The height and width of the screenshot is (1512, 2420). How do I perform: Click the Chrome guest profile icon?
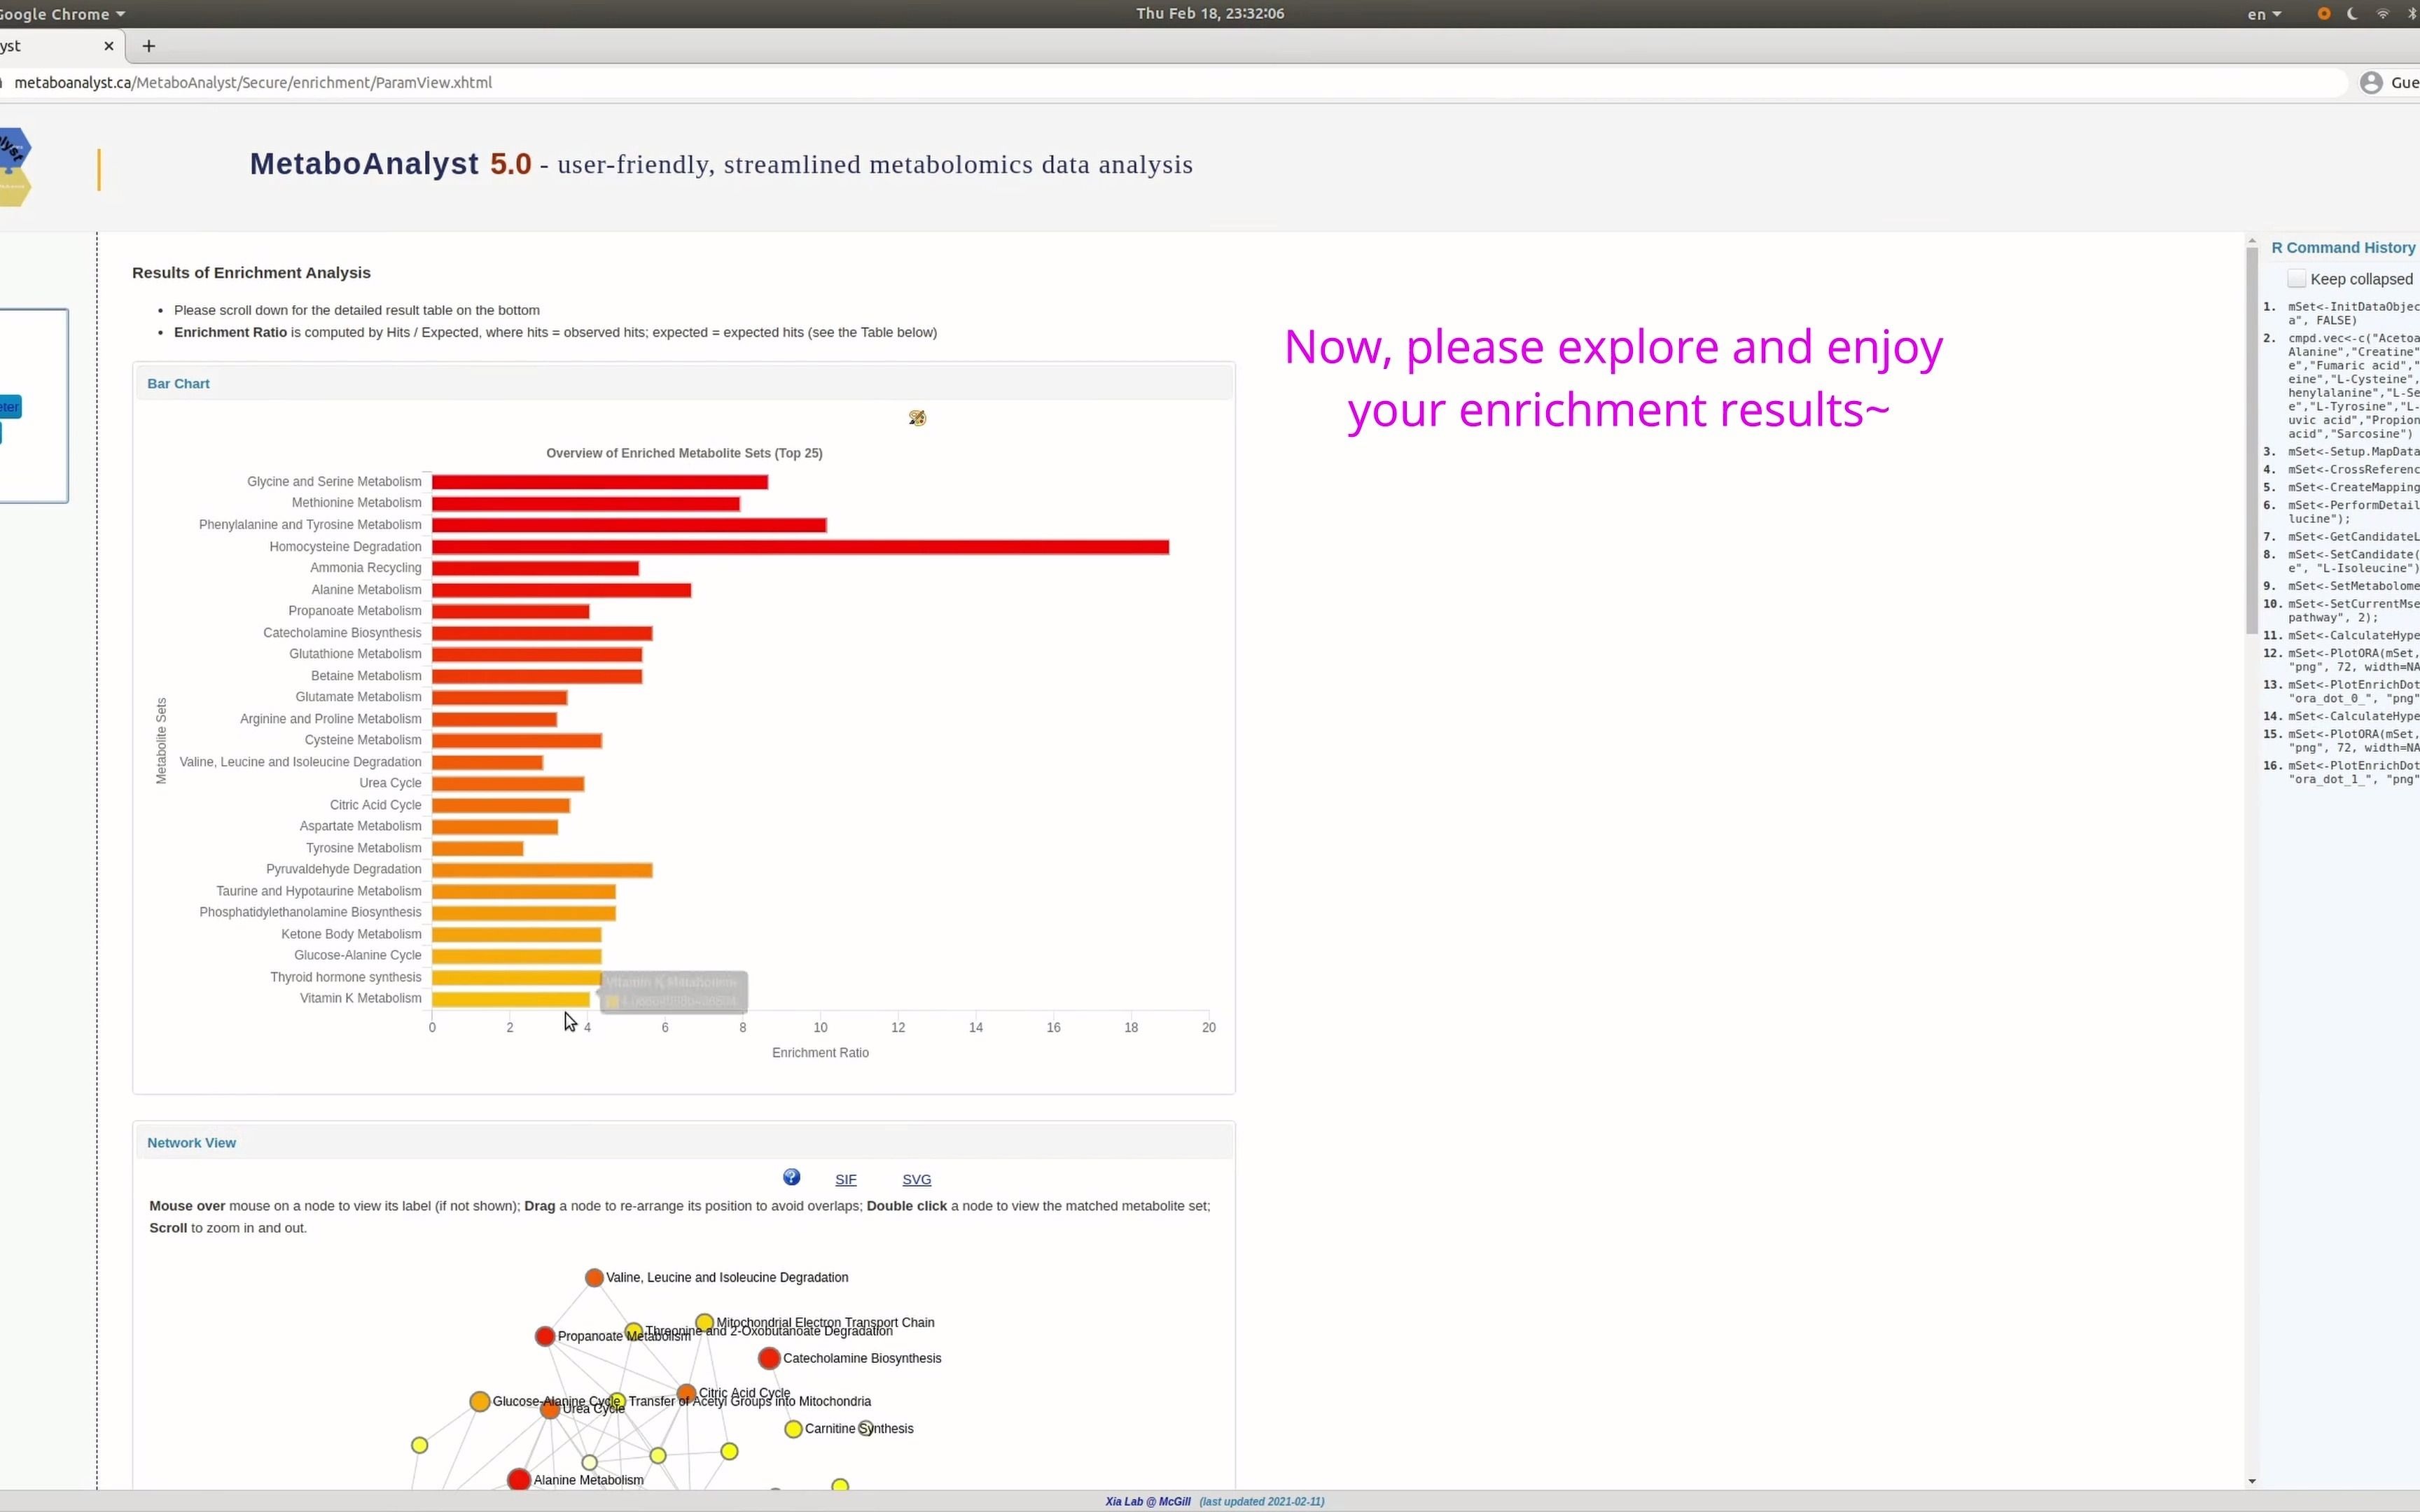(2371, 83)
